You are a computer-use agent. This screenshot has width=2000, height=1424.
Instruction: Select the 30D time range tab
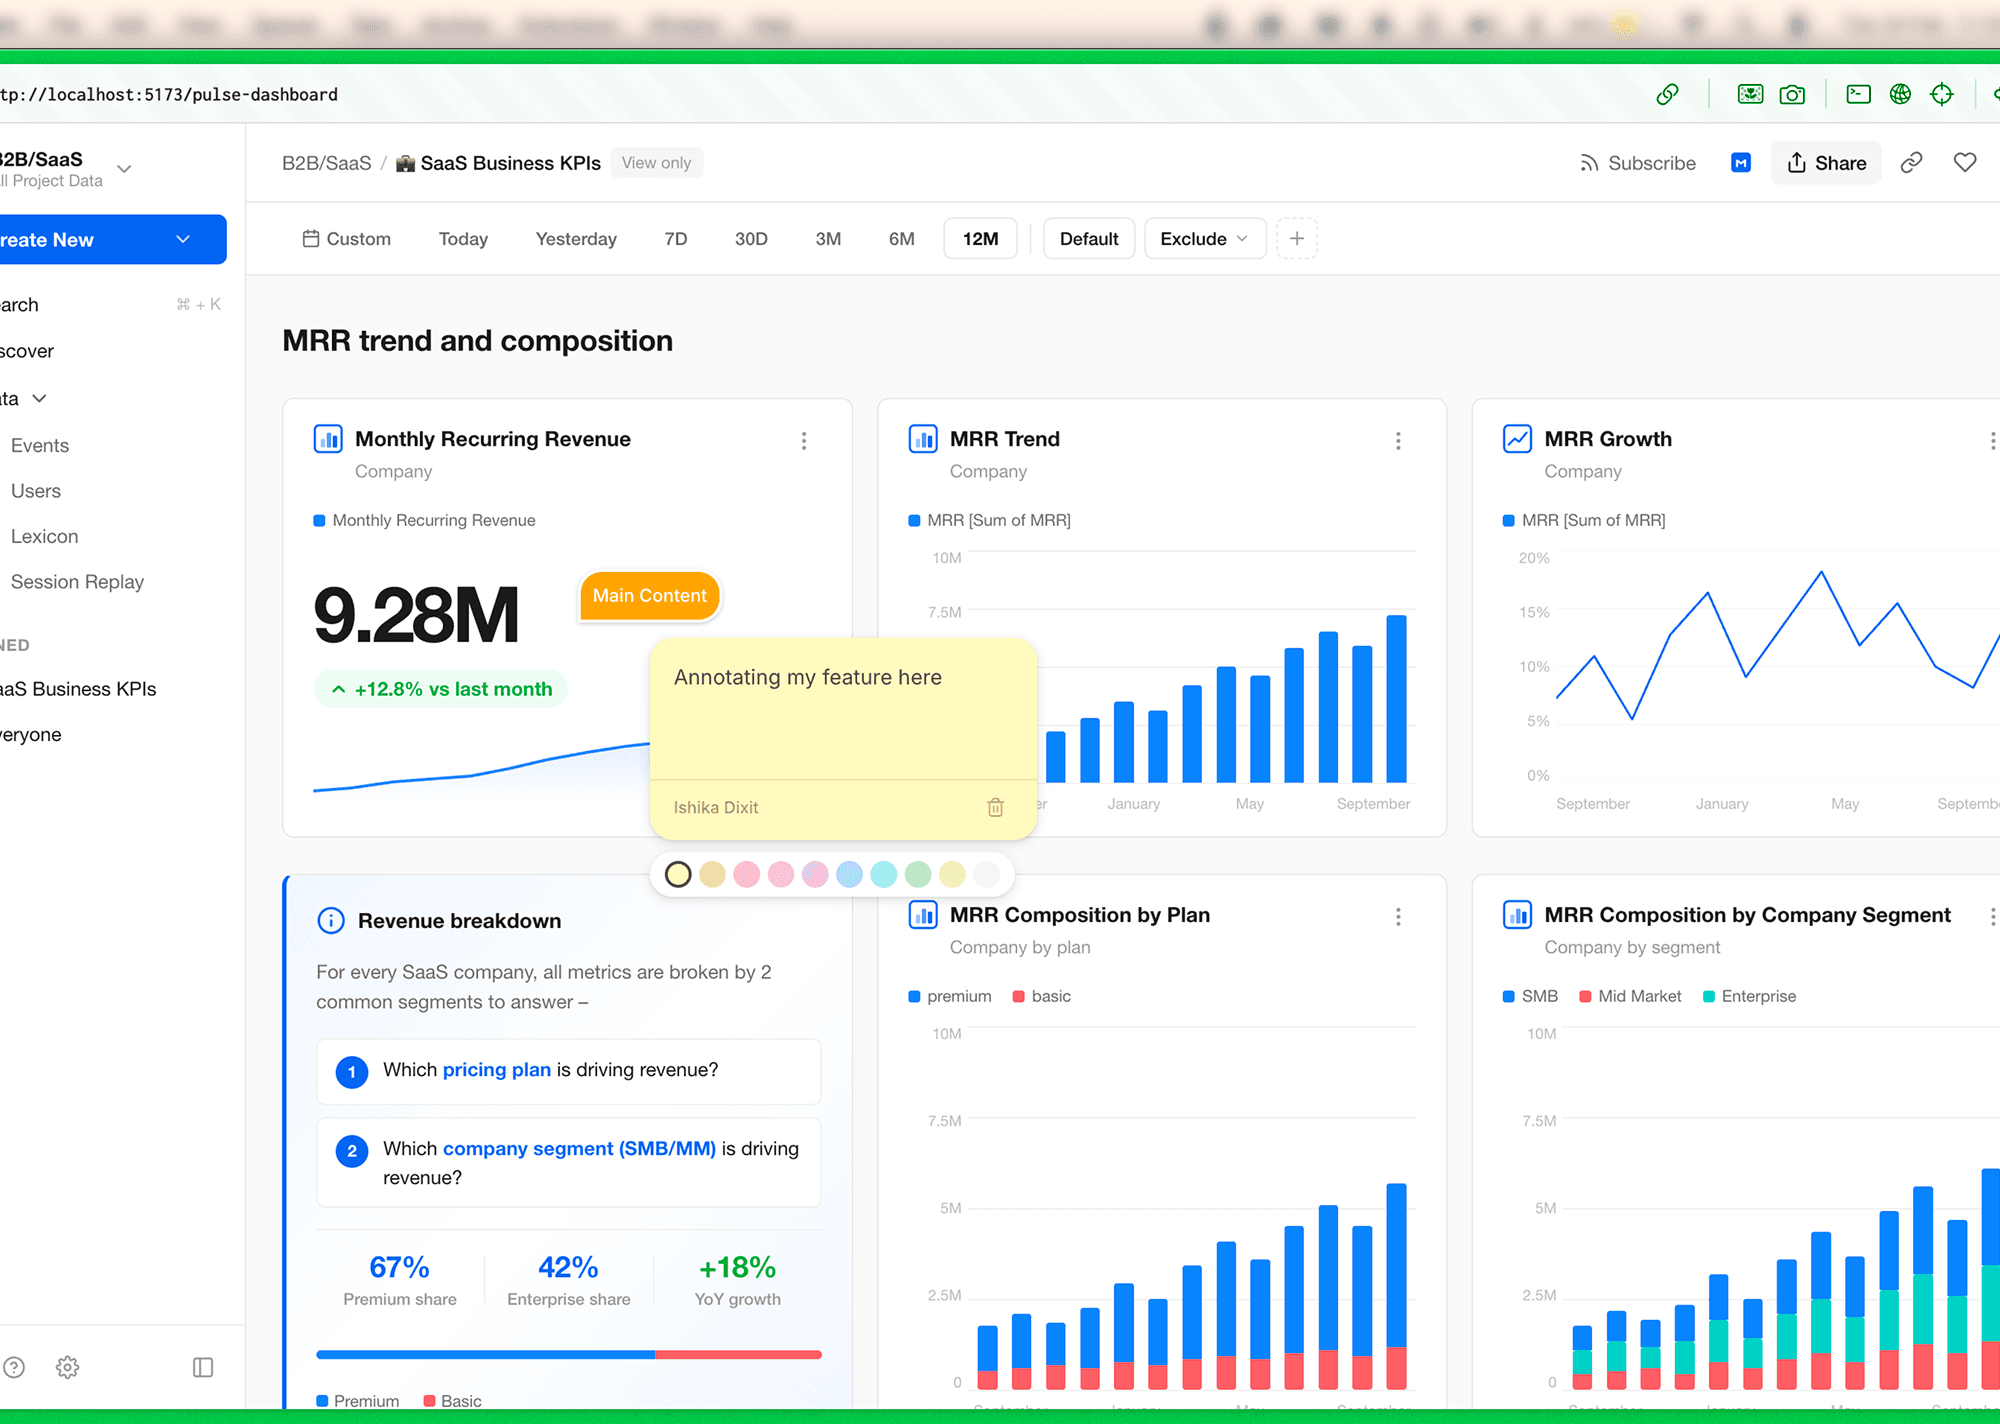751,239
